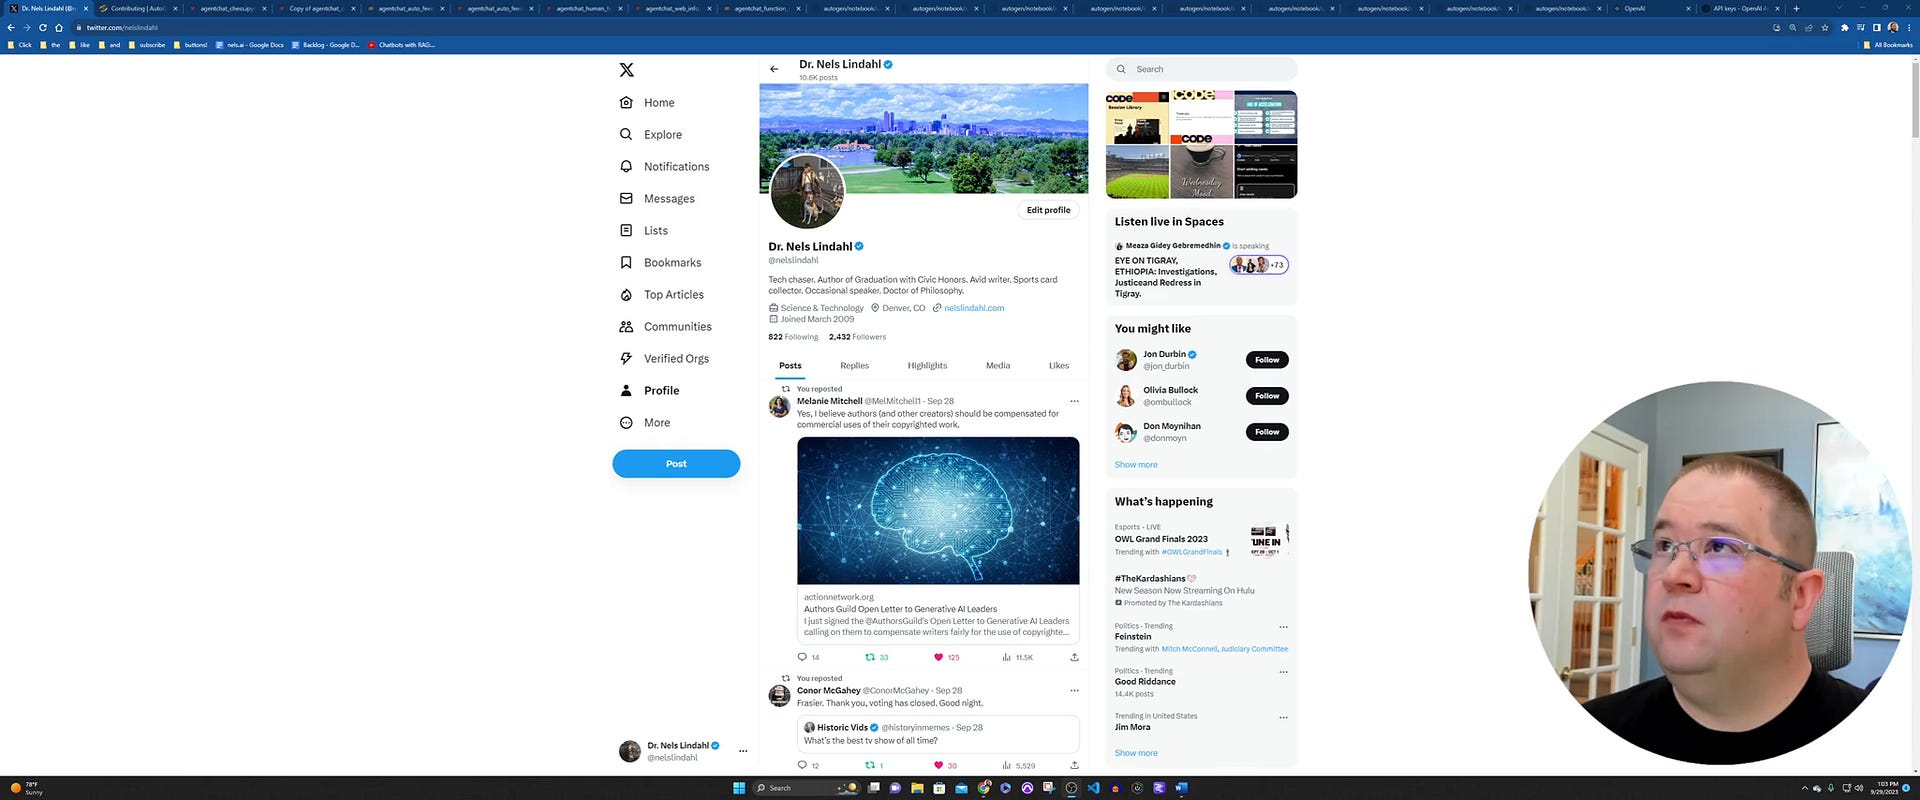Open the 822 Following list

pyautogui.click(x=793, y=337)
